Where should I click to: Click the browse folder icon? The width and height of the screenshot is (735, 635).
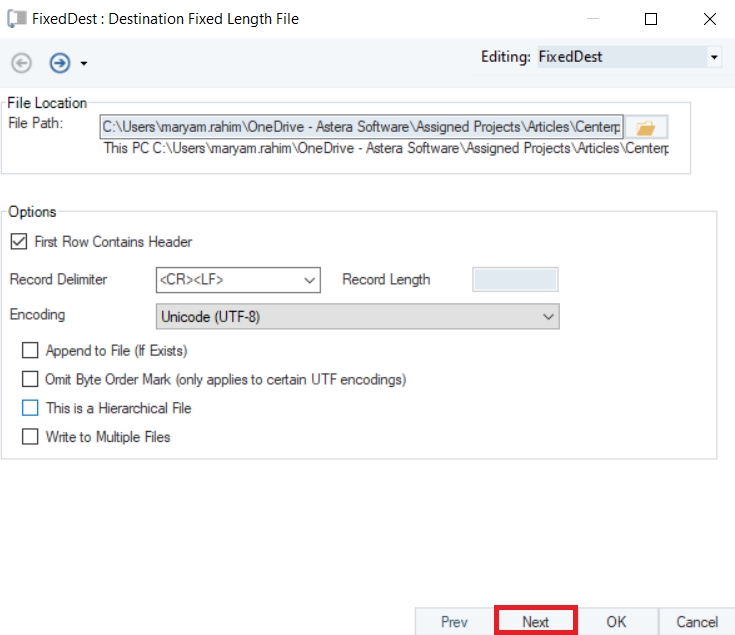point(646,128)
